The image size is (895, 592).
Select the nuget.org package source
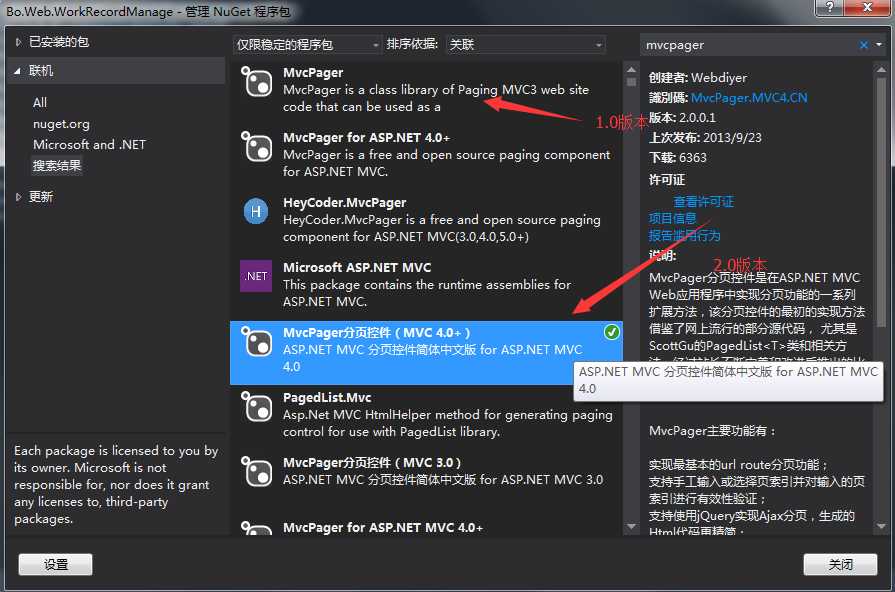(x=61, y=124)
